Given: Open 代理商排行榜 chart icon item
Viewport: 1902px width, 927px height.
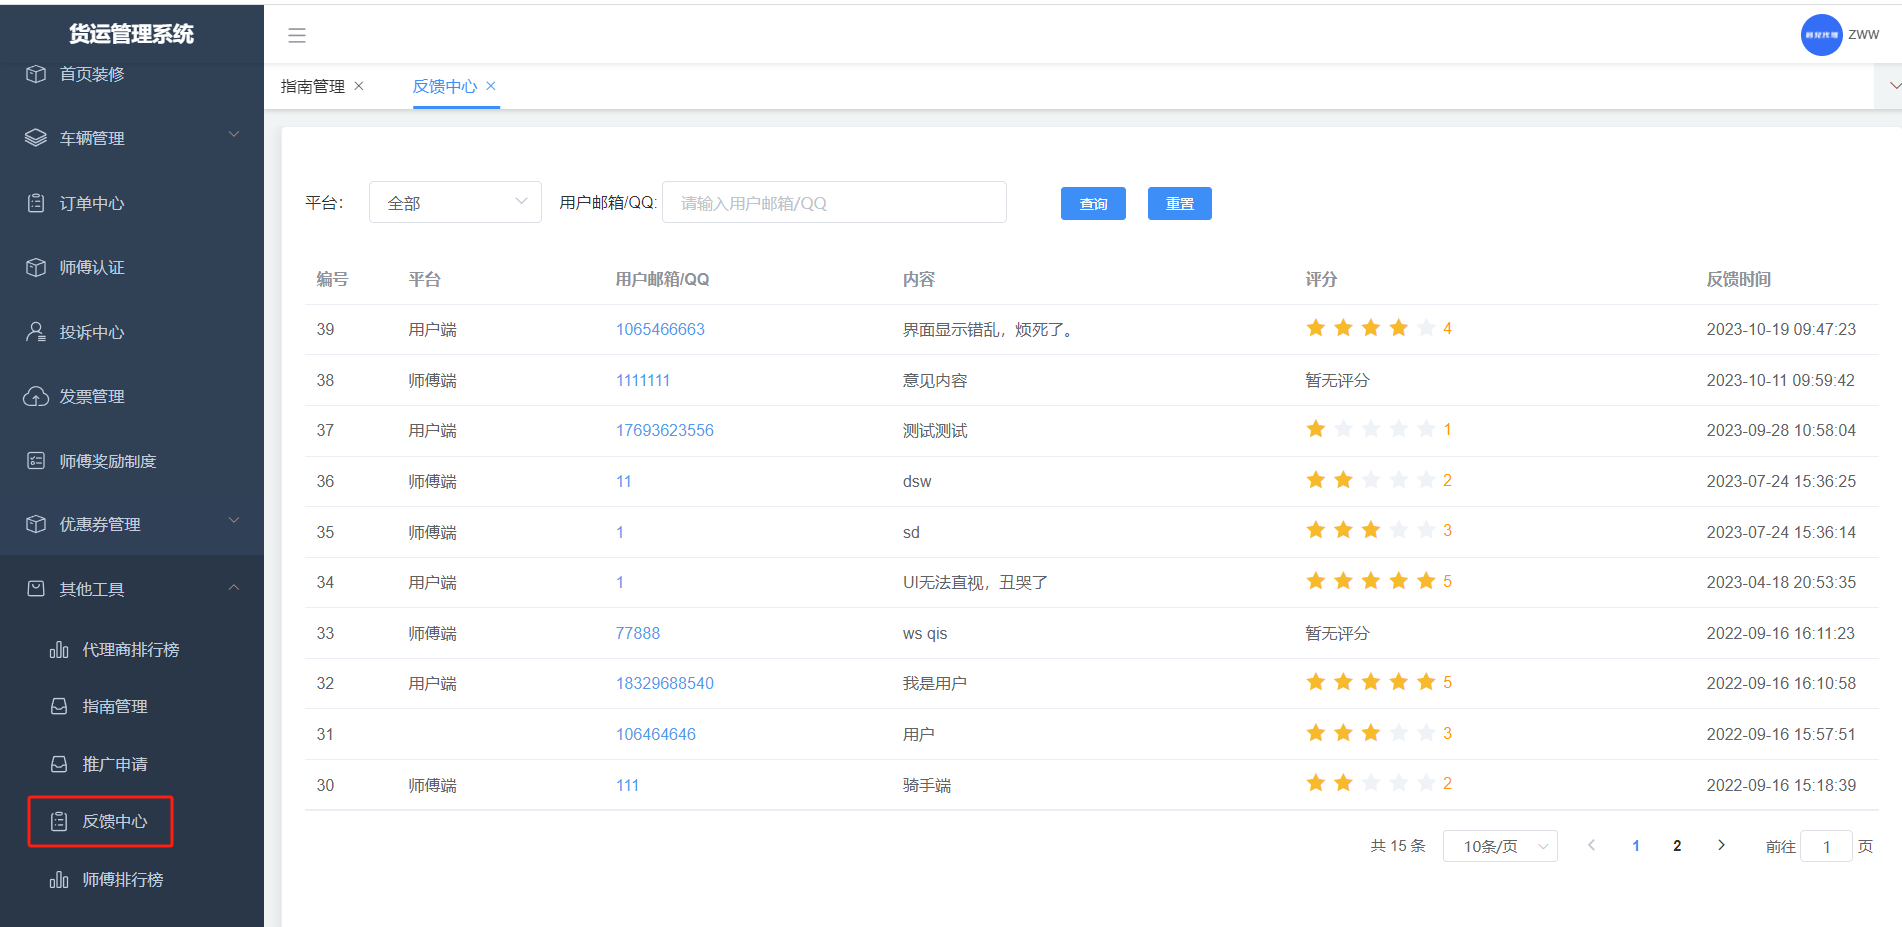Looking at the screenshot, I should tap(59, 650).
